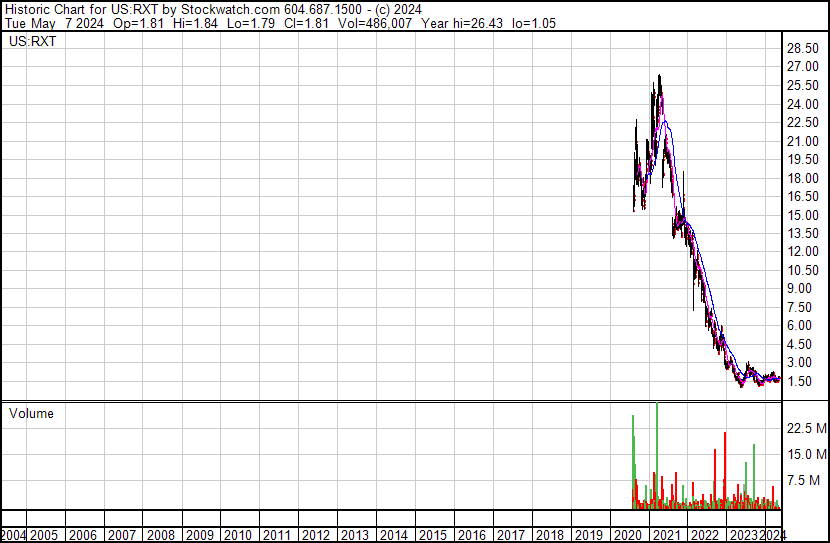Image resolution: width=830 pixels, height=543 pixels.
Task: Click the 2021 year label on the time axis
Action: pyautogui.click(x=665, y=535)
